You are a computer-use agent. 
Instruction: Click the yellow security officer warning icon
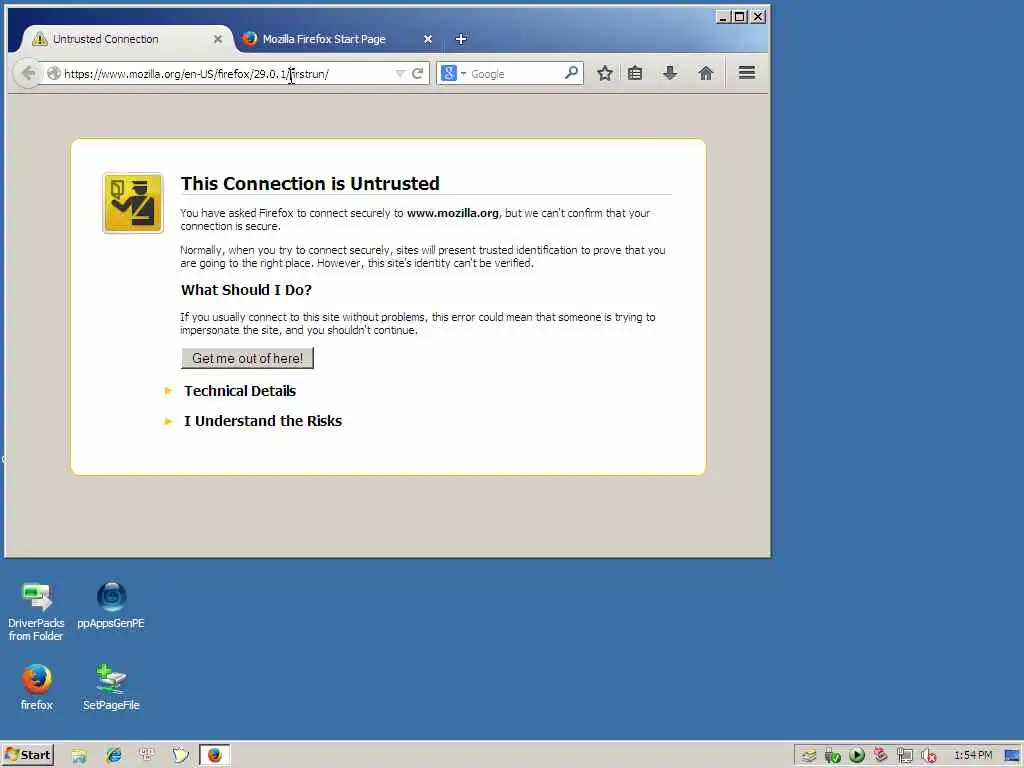pos(133,203)
